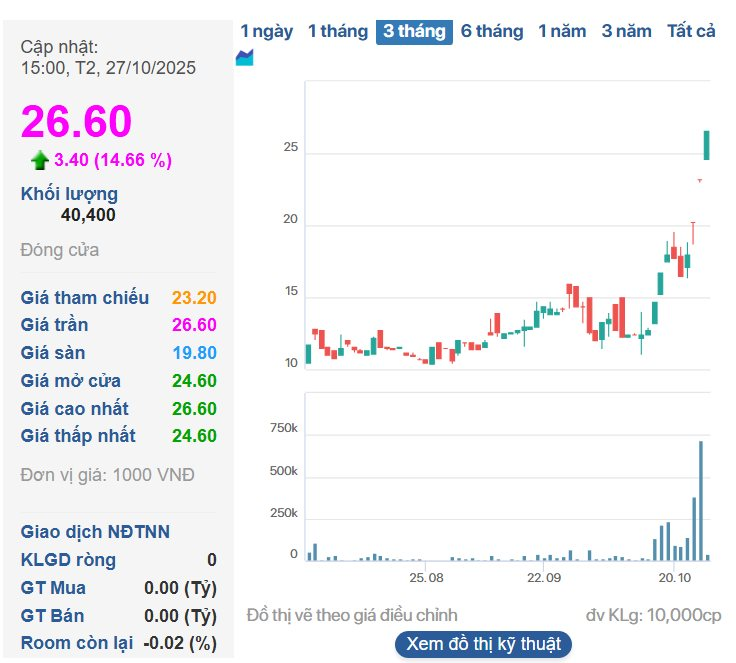The image size is (736, 663).
Task: Click the green up arrow price change icon
Action: [40, 160]
